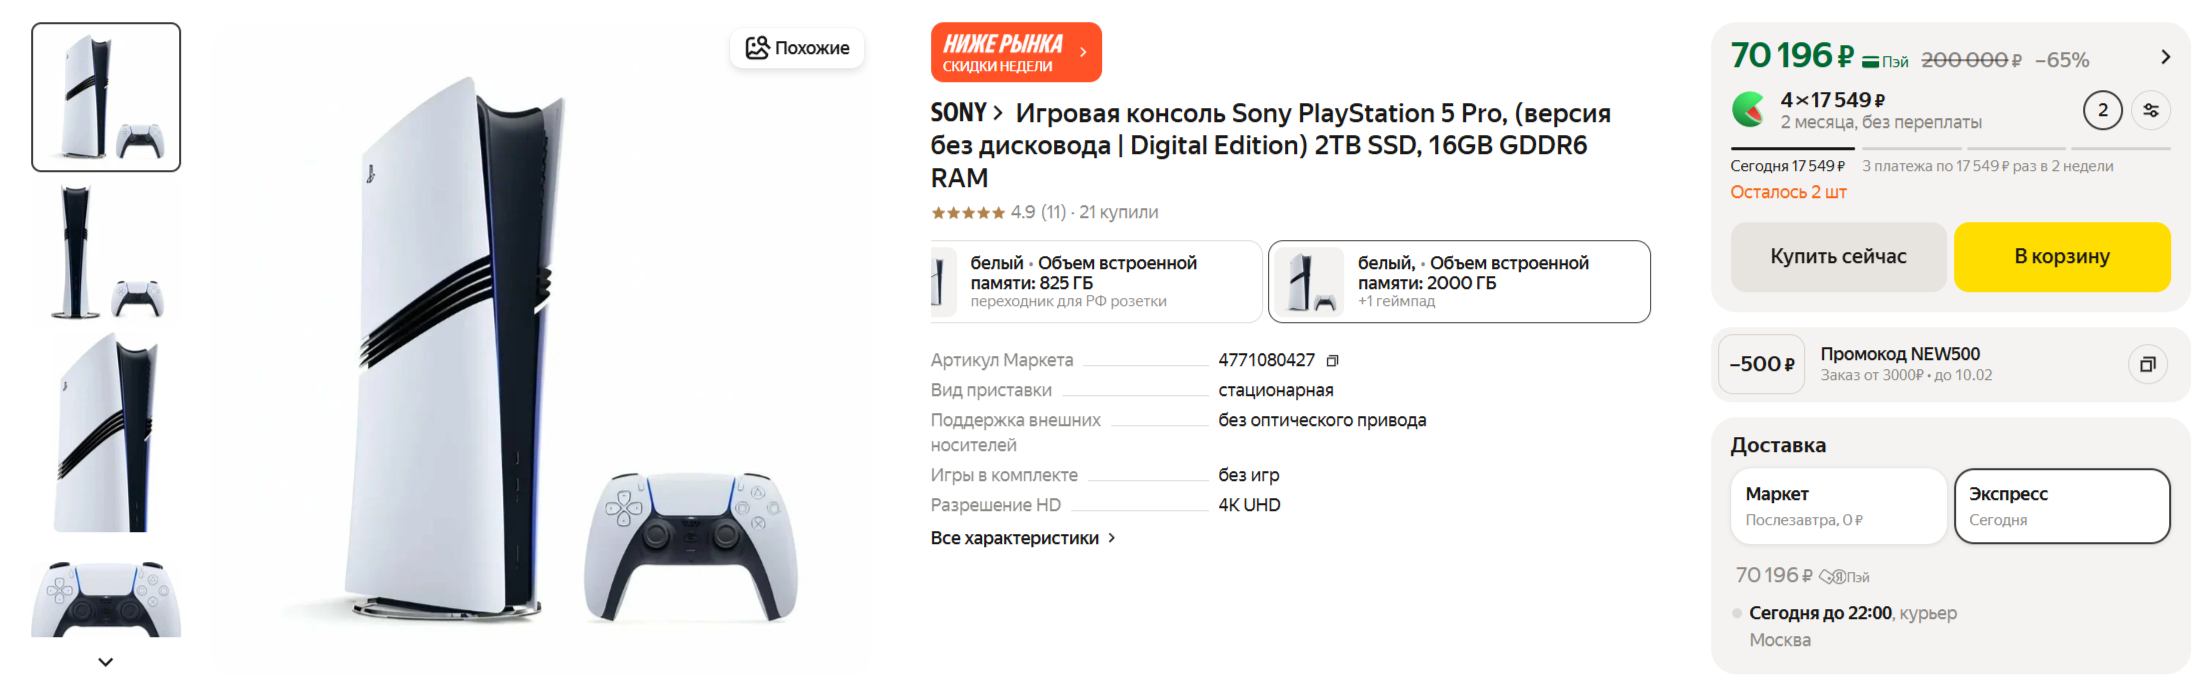
Task: Click Купить сейчас button
Action: pos(1837,257)
